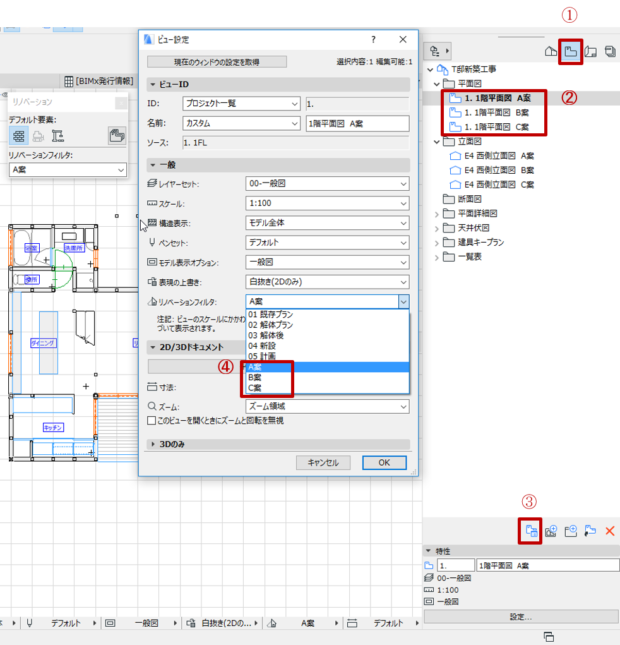
Task: Delete selected view with red X icon
Action: tap(610, 531)
